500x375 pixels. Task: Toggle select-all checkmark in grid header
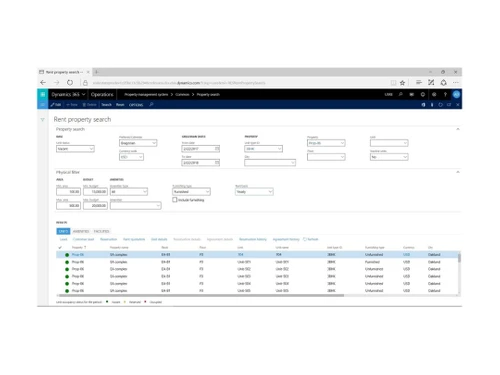60,247
